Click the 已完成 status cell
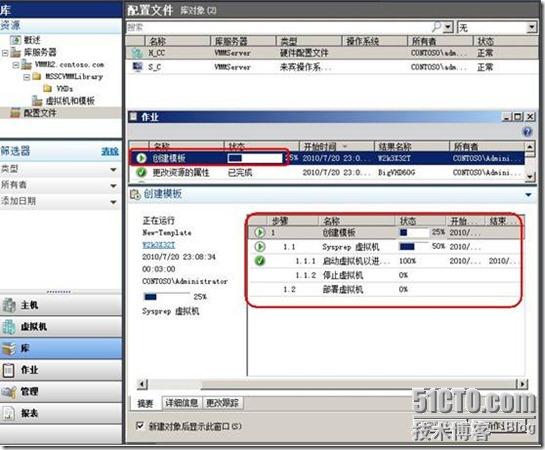 pos(240,172)
